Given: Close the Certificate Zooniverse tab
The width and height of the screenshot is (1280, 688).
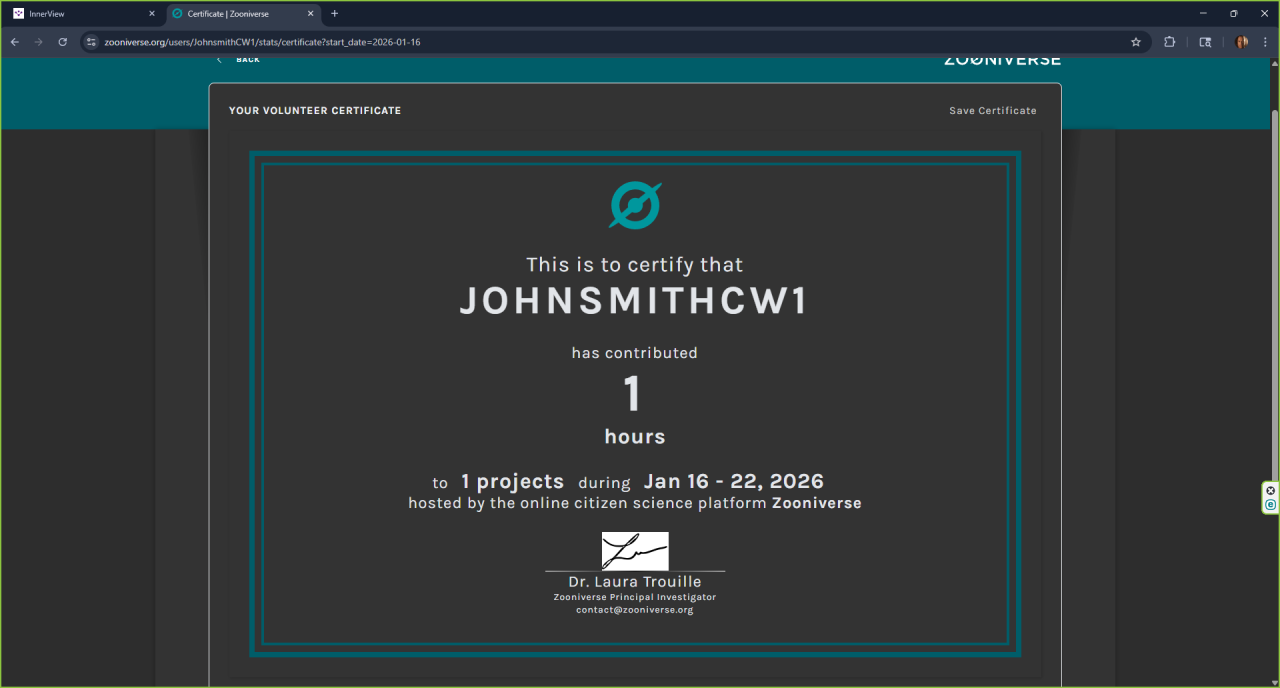Looking at the screenshot, I should pos(310,14).
